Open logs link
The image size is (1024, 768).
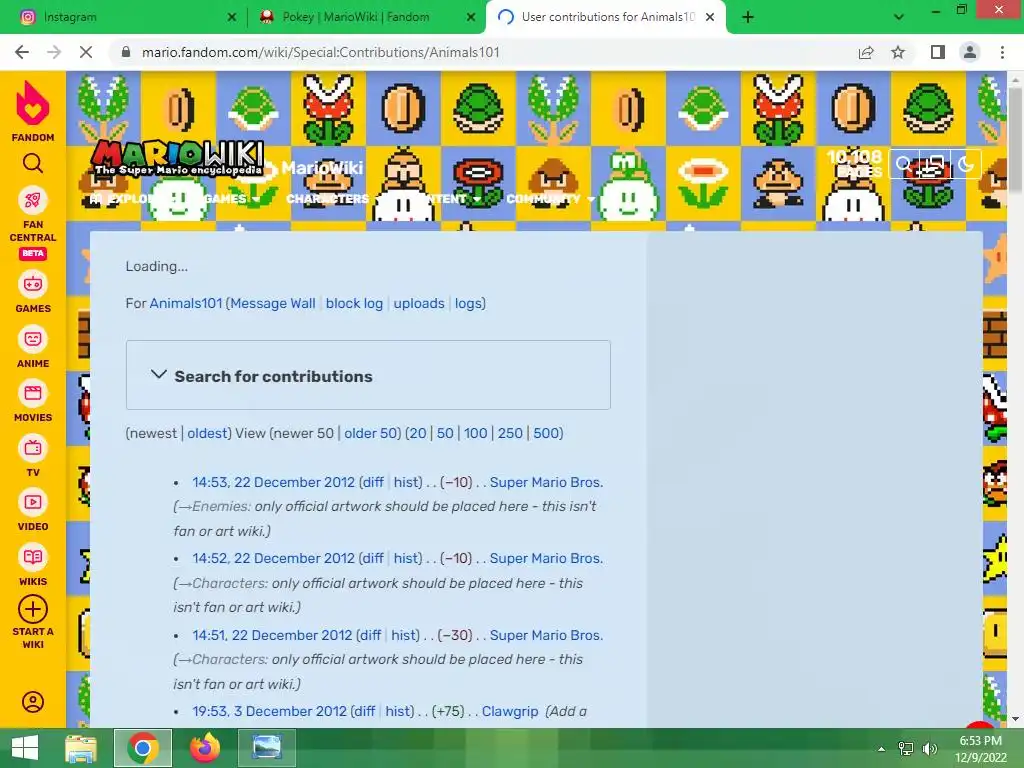click(468, 303)
